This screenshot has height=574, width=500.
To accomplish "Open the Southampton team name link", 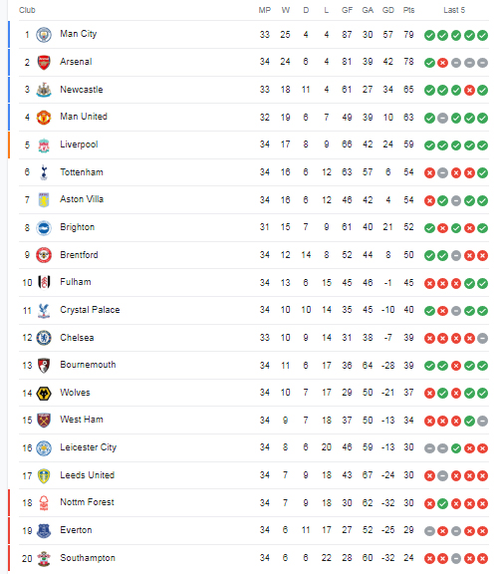I will click(x=88, y=558).
